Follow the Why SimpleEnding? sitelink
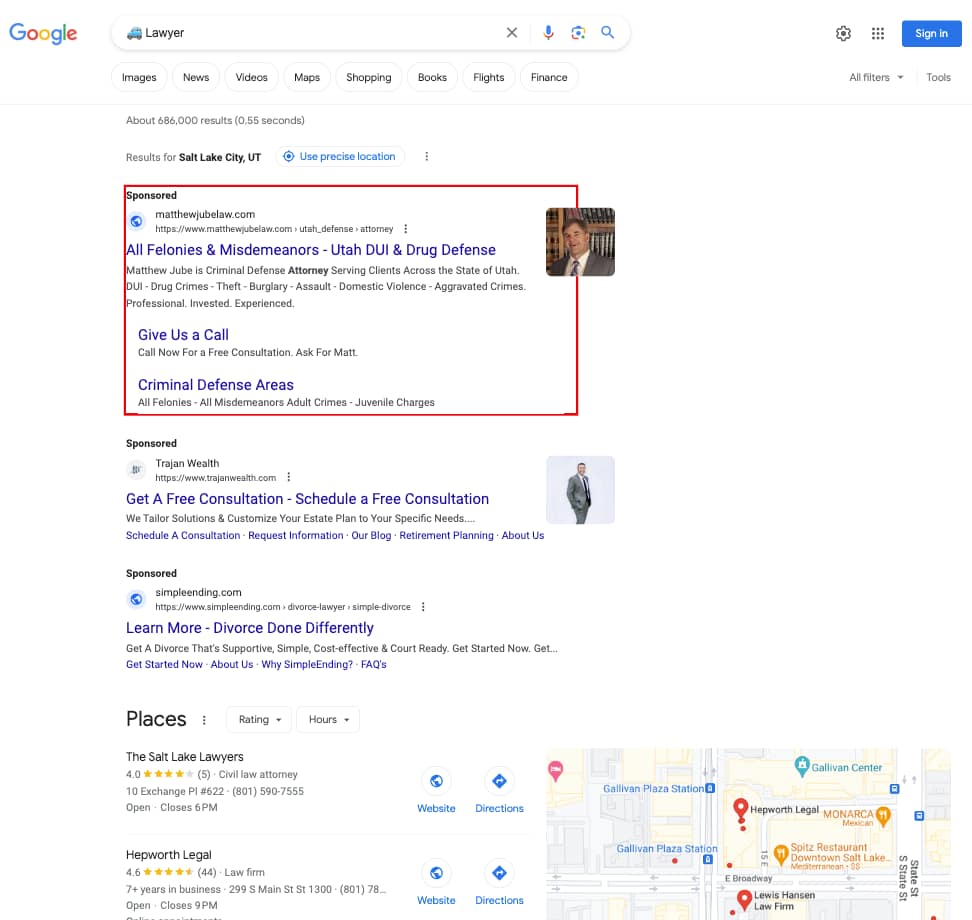 click(x=307, y=665)
